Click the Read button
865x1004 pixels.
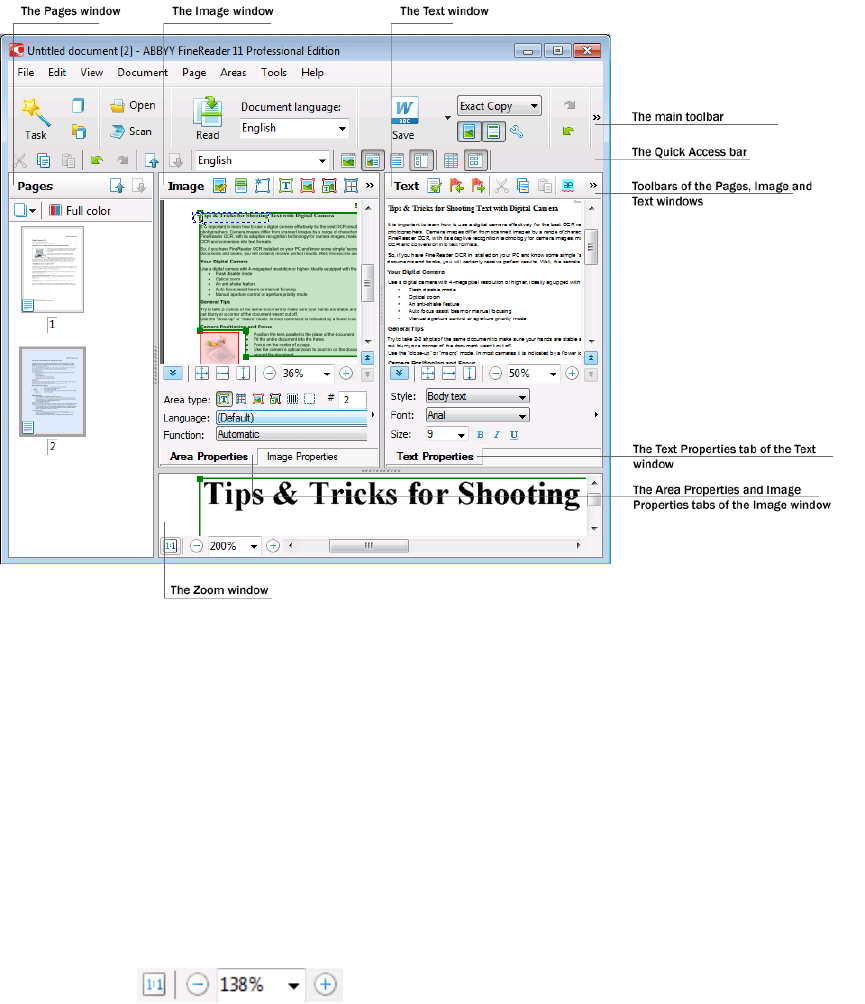click(207, 118)
